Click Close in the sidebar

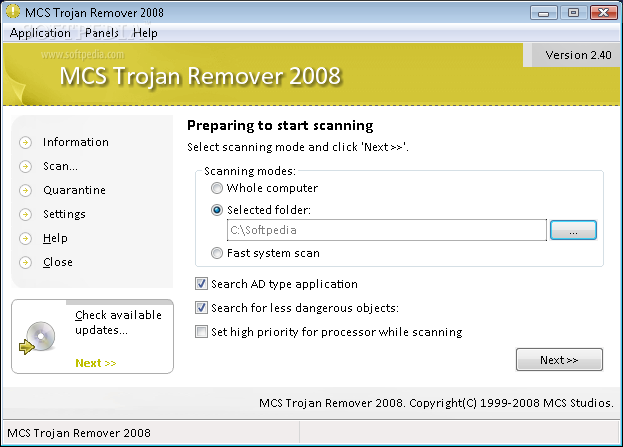point(58,262)
